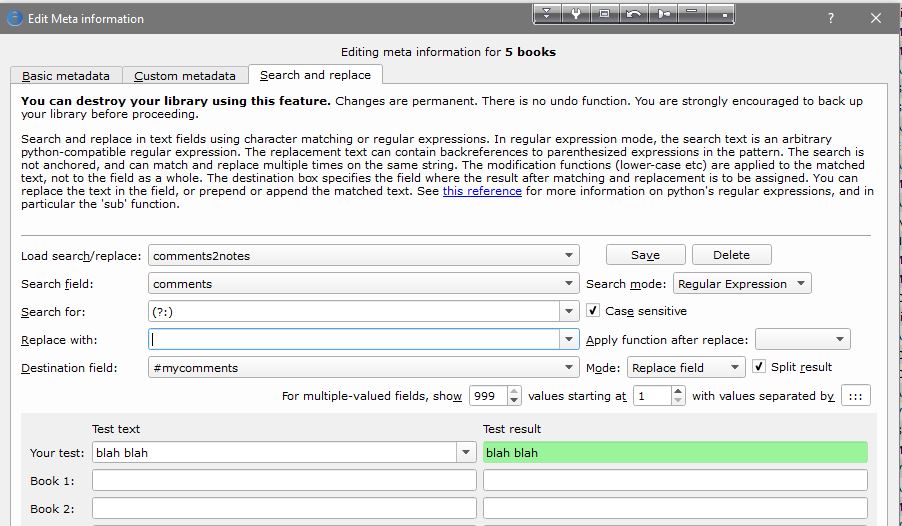Open the Load search/replace dropdown

364,256
